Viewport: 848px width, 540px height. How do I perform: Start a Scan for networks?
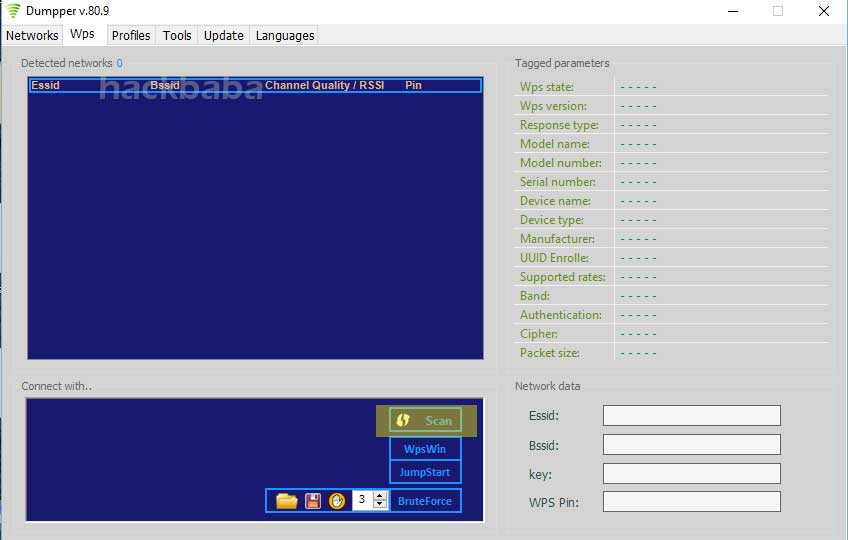426,420
